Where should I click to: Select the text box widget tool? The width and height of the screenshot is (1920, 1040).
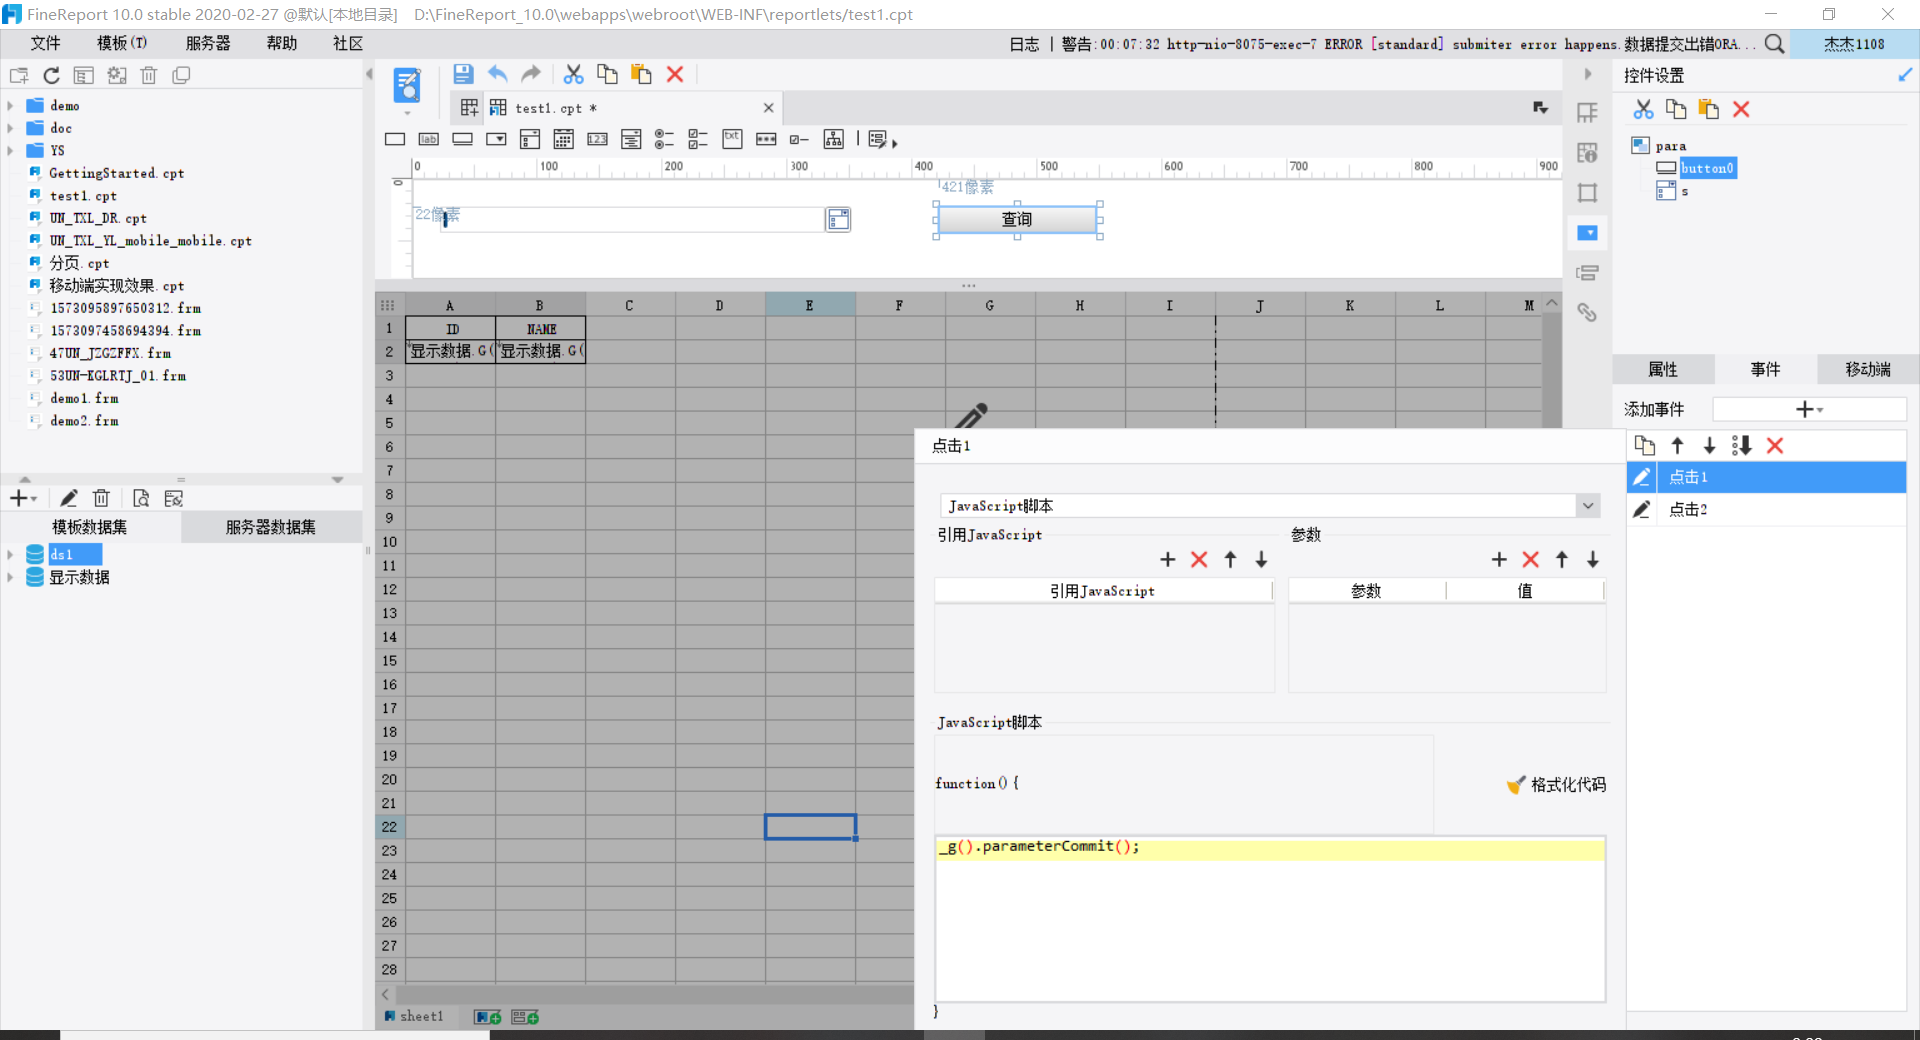395,139
